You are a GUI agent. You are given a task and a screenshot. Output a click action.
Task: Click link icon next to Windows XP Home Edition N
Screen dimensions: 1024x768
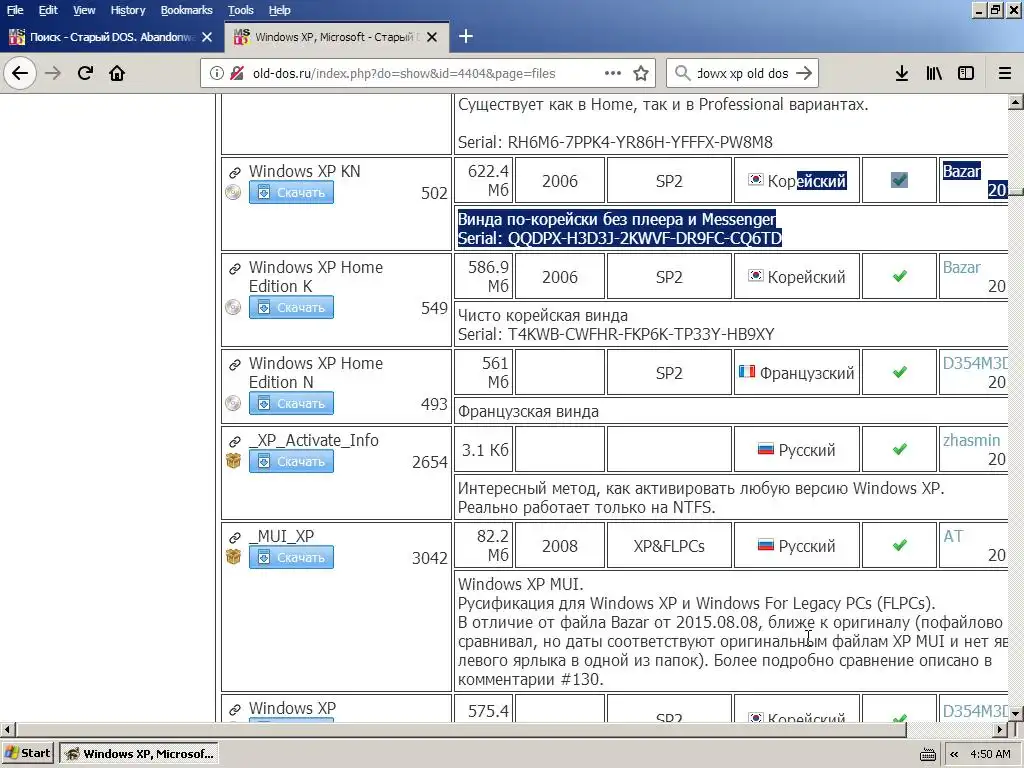[x=234, y=364]
